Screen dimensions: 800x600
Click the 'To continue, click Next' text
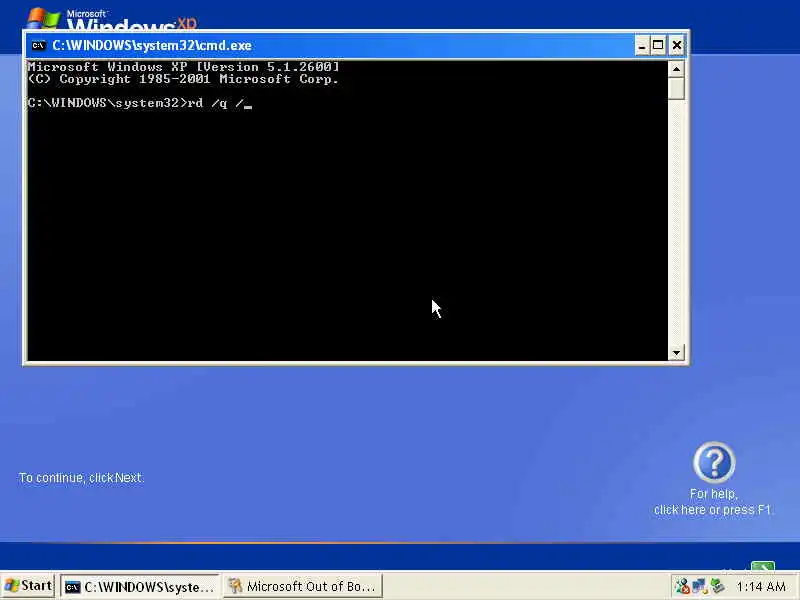[x=81, y=478]
